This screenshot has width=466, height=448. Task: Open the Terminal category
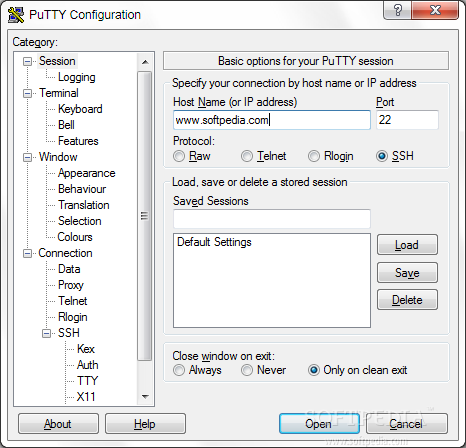click(59, 93)
